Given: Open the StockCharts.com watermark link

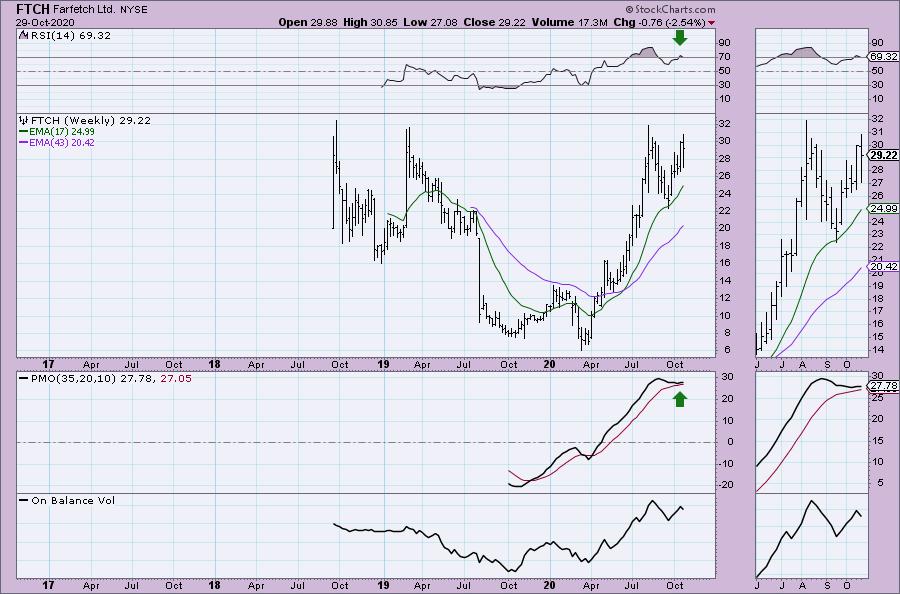Looking at the screenshot, I should [670, 9].
